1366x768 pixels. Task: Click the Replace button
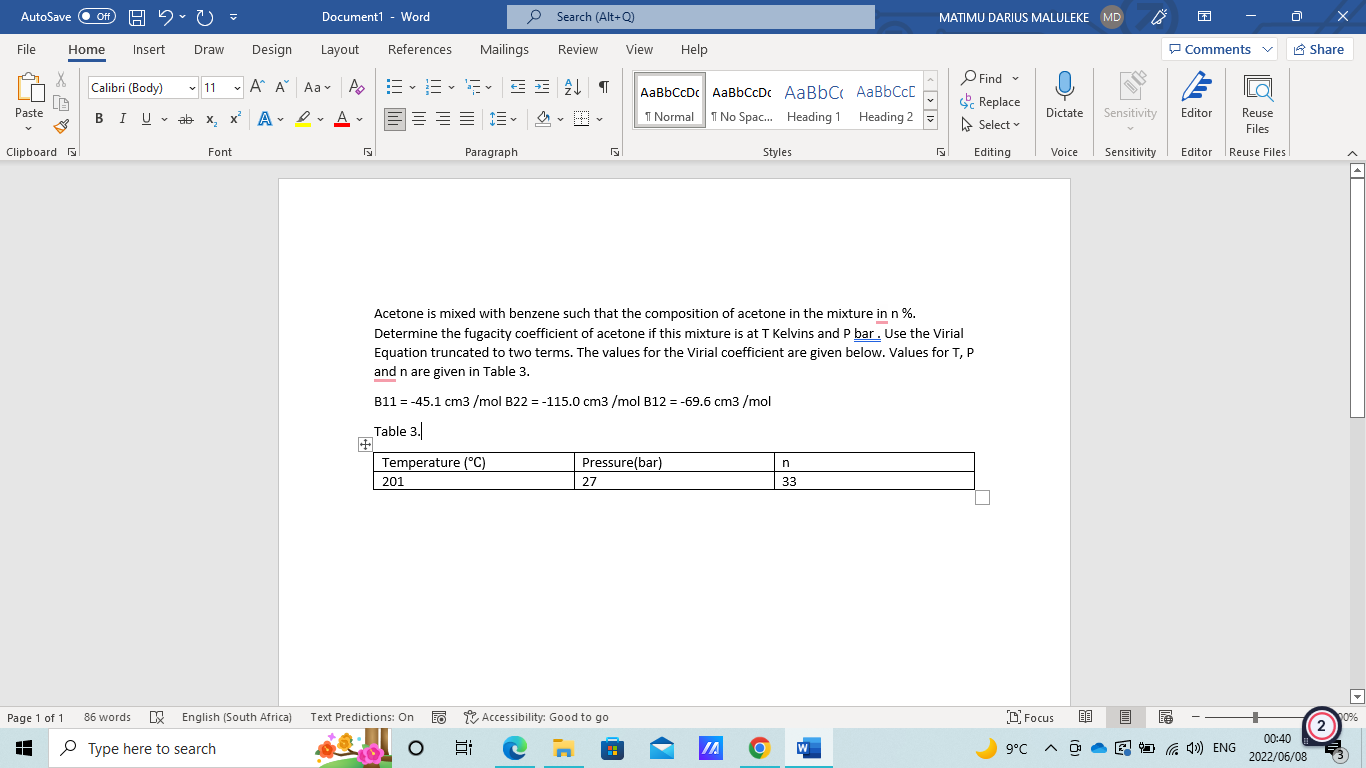(x=991, y=102)
